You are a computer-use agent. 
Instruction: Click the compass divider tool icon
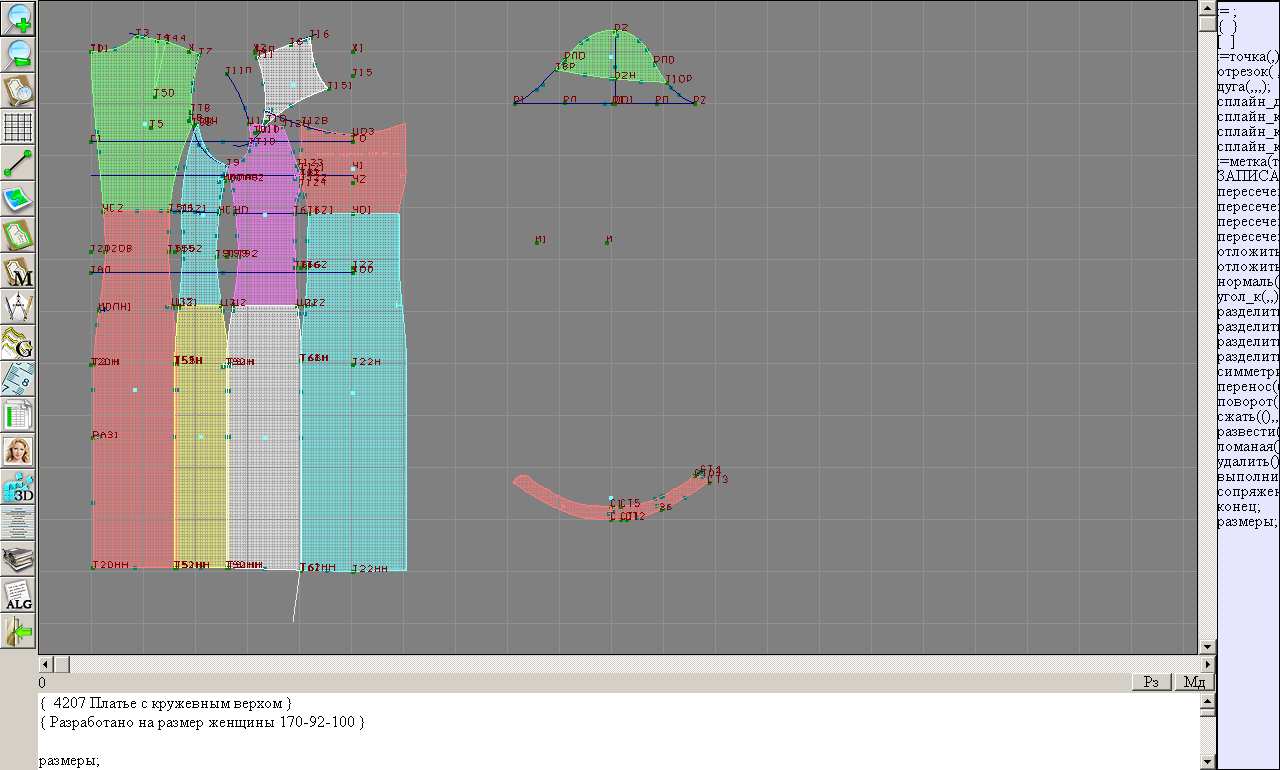pos(19,307)
